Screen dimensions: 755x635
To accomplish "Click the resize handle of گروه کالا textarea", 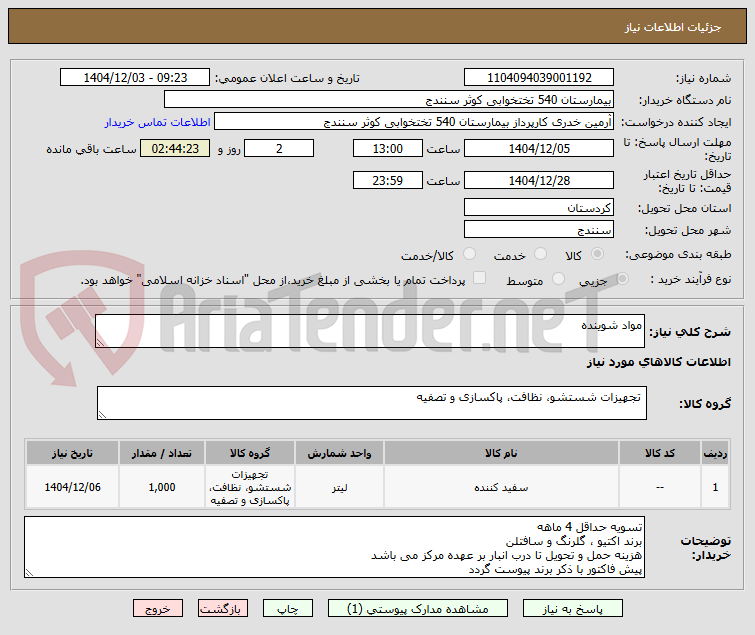I will click(103, 415).
